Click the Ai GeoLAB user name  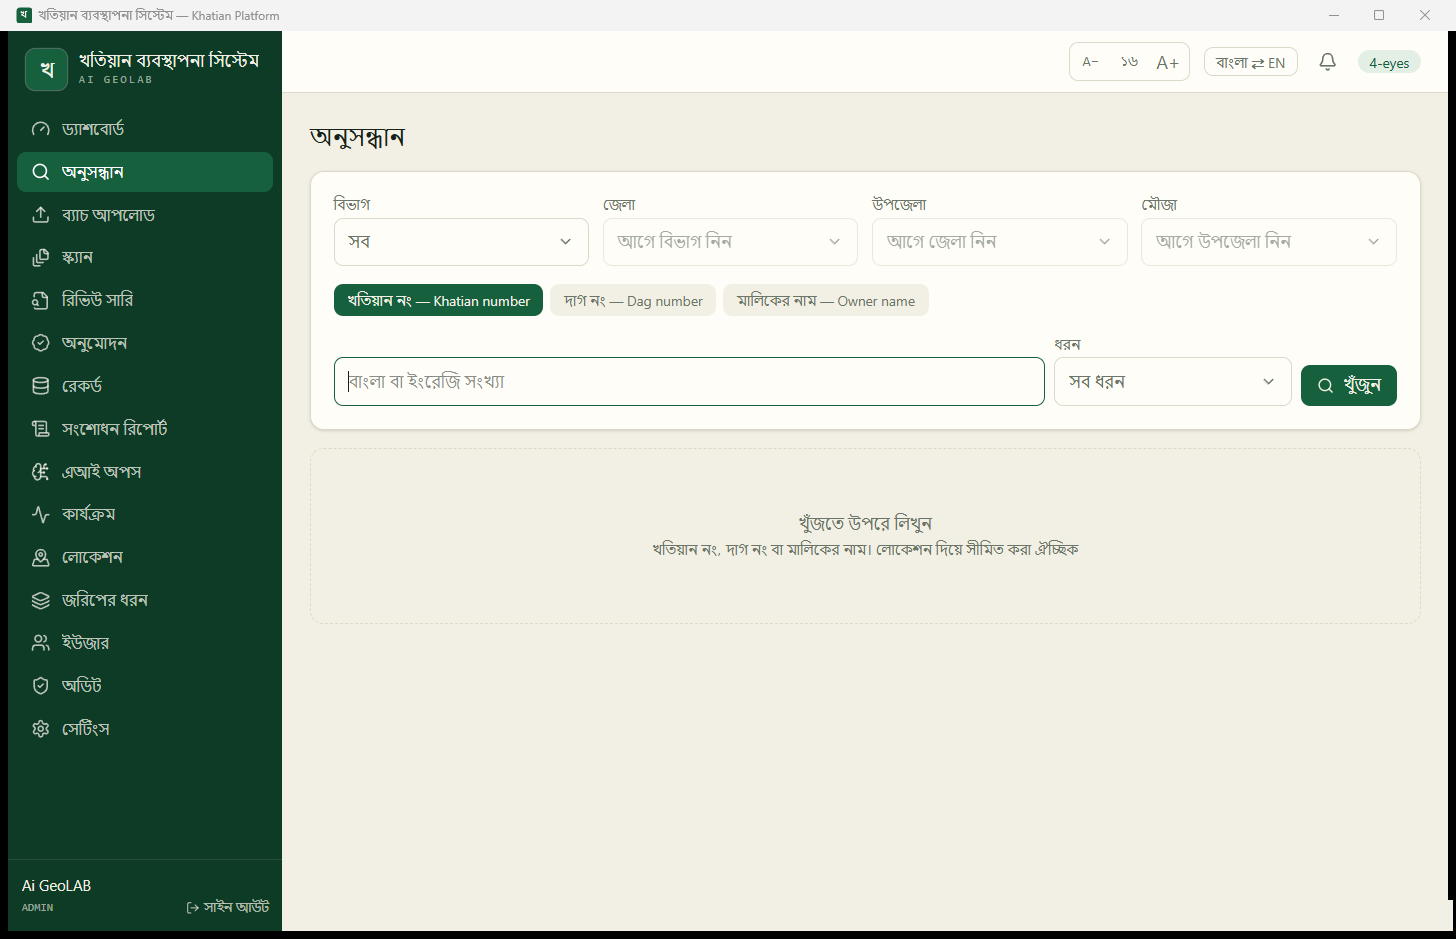point(57,886)
